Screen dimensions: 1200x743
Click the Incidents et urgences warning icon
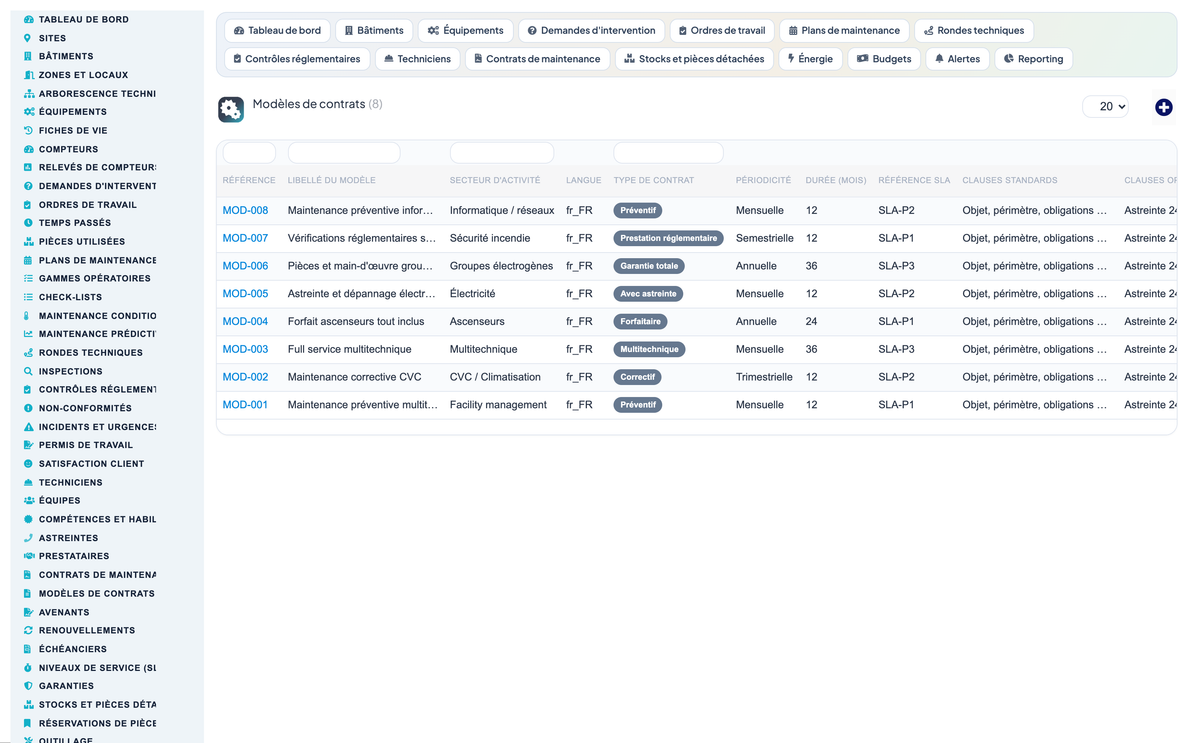click(28, 427)
